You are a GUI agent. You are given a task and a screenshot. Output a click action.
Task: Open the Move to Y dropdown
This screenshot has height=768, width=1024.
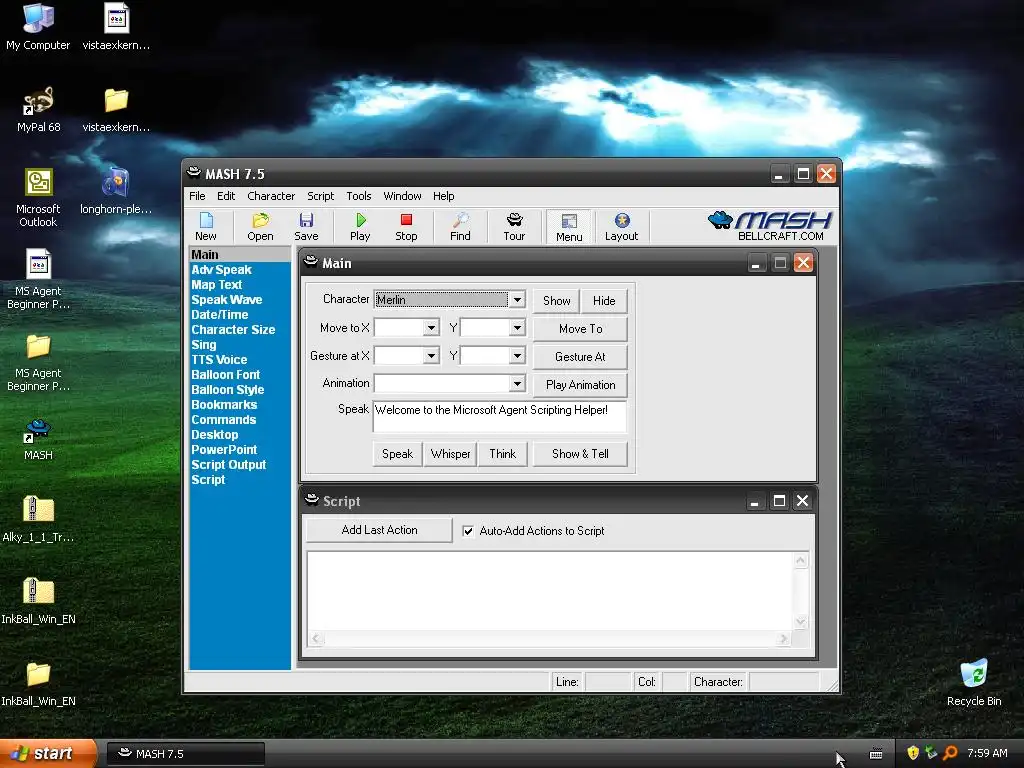point(517,328)
